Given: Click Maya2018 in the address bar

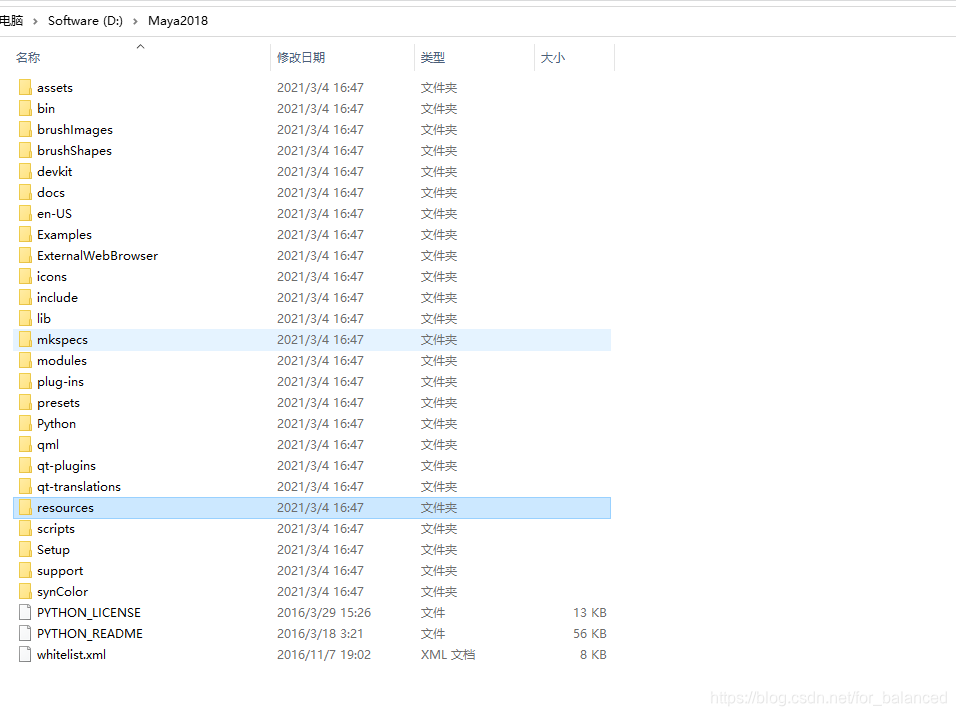Looking at the screenshot, I should 178,21.
